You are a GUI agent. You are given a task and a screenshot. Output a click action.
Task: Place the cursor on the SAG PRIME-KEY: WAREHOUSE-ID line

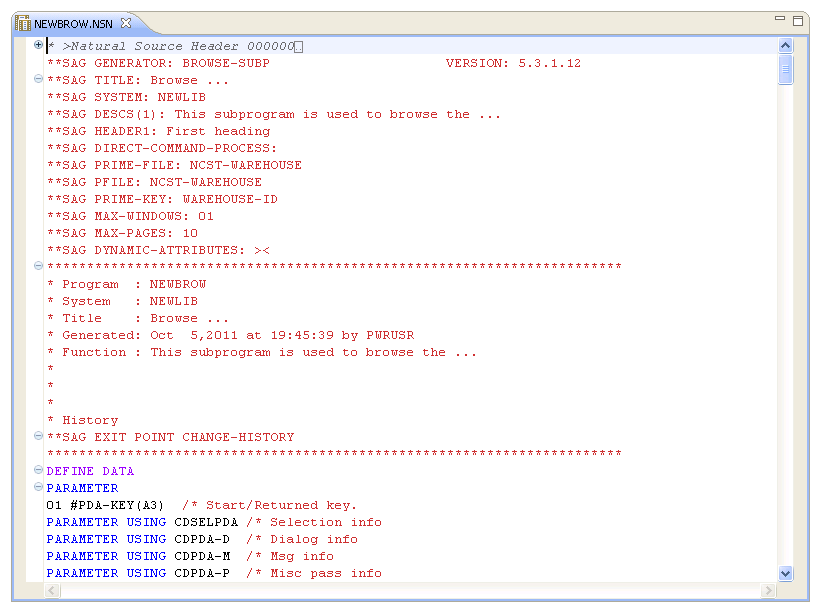click(x=162, y=199)
